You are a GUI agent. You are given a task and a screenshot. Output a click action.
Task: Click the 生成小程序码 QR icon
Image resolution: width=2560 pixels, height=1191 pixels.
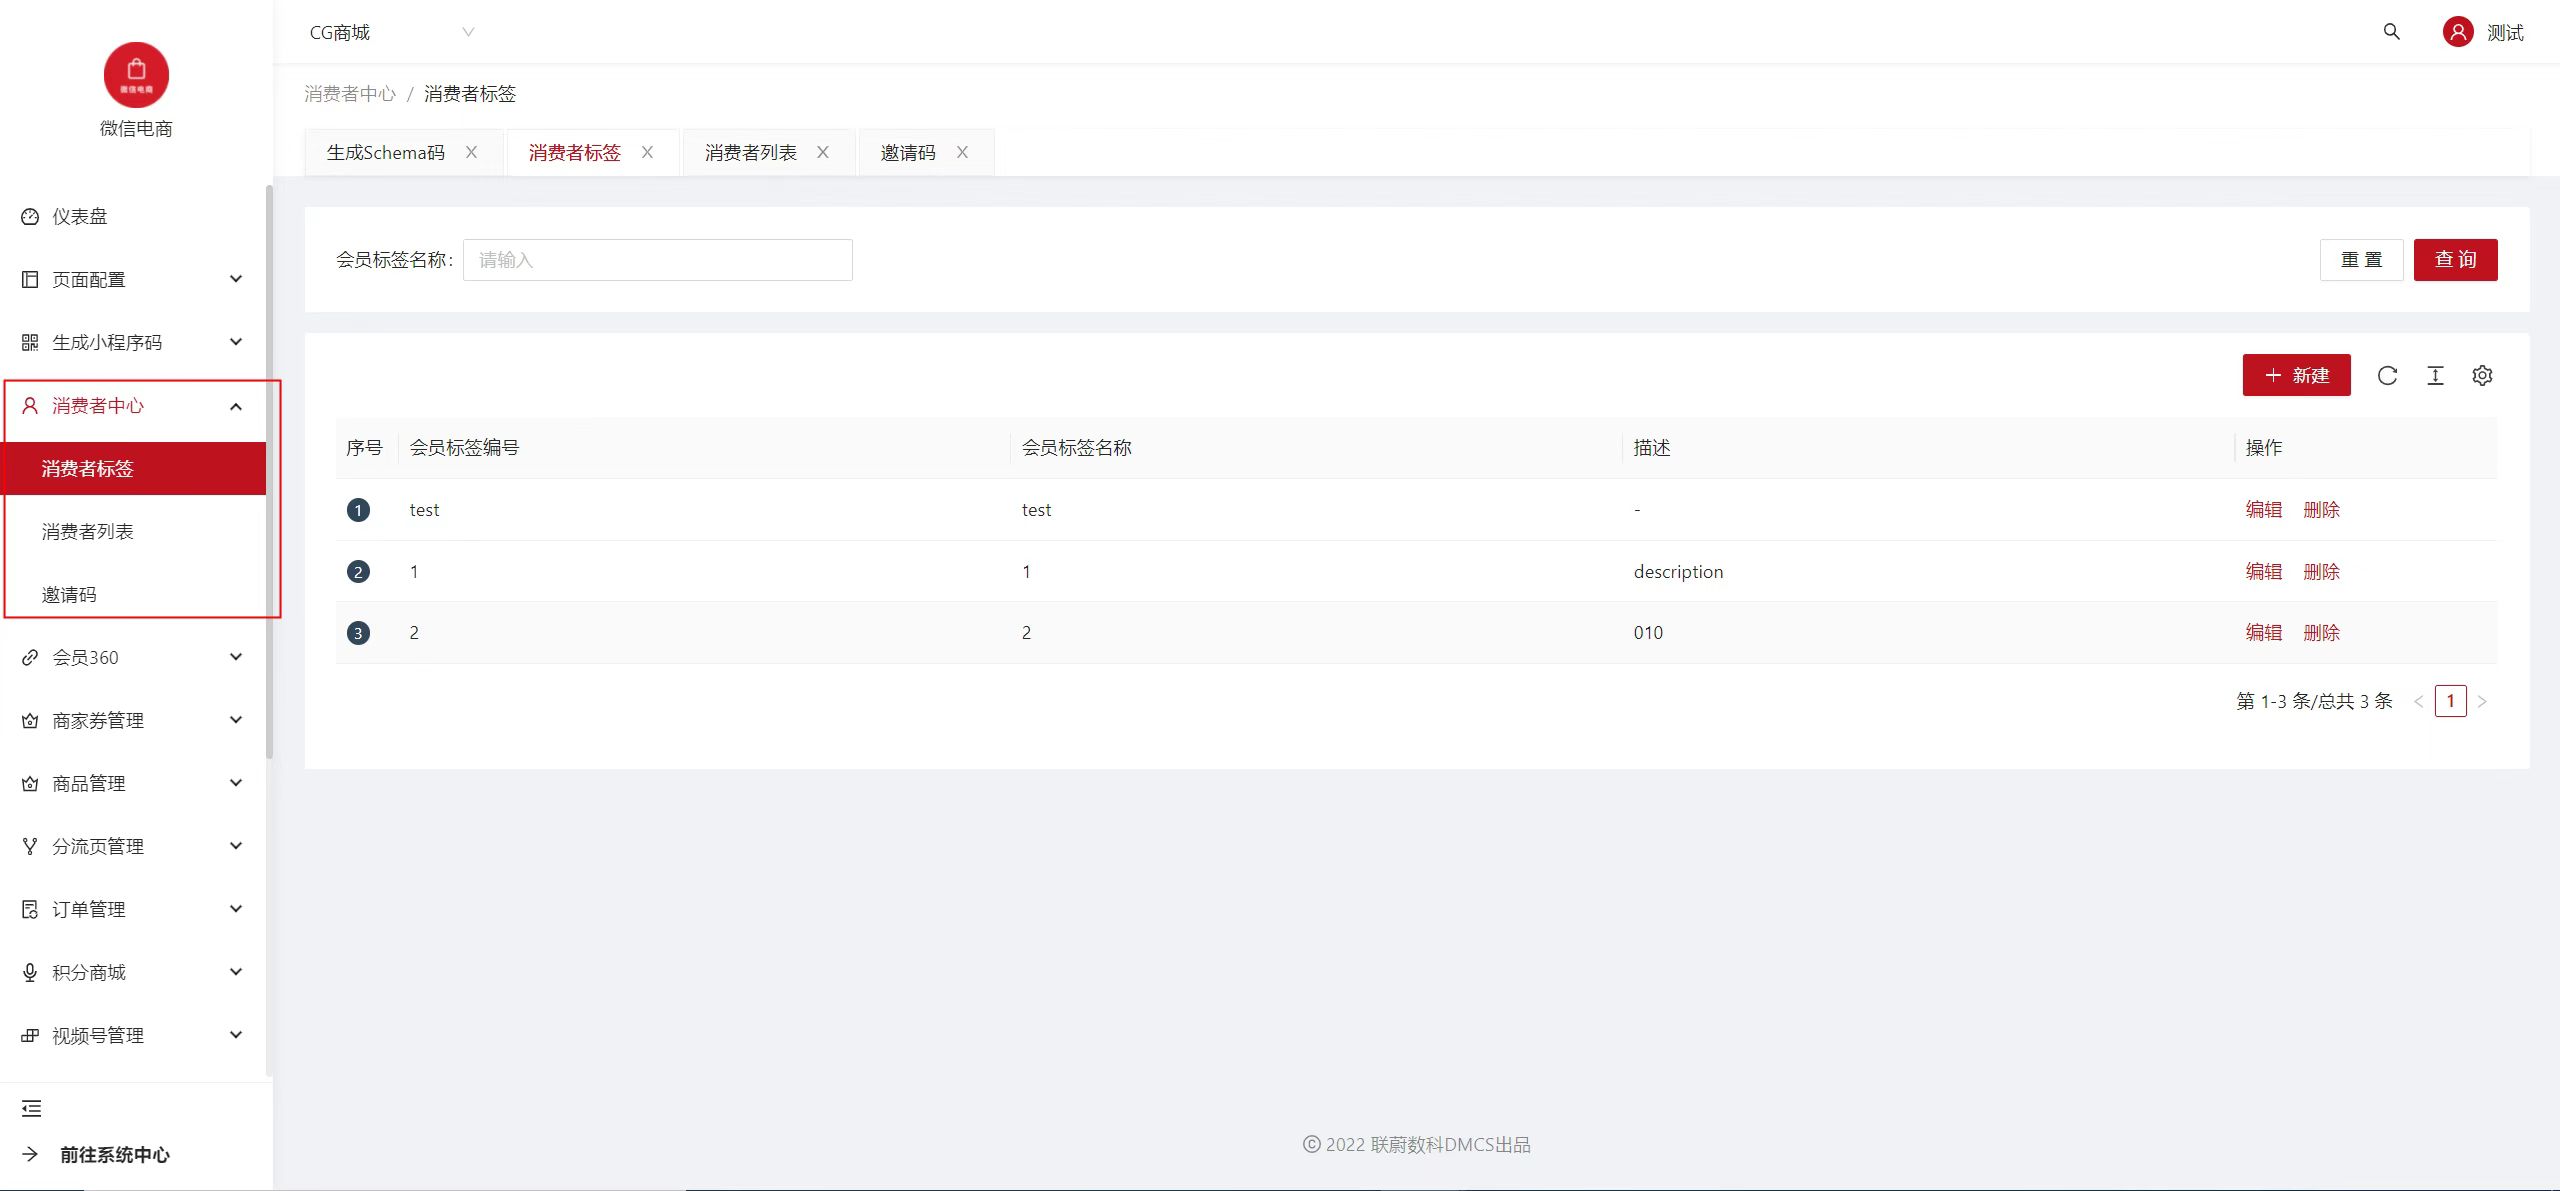(x=30, y=342)
